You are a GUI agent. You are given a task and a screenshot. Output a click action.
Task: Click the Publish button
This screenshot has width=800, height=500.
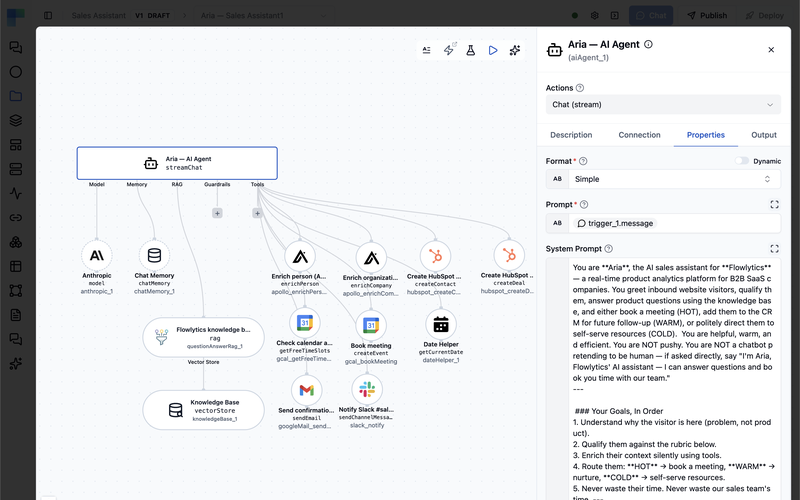pos(707,16)
